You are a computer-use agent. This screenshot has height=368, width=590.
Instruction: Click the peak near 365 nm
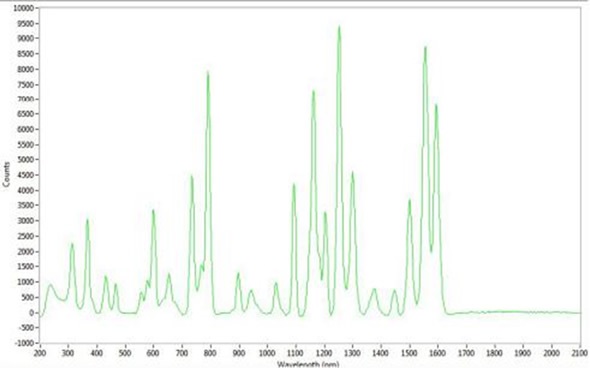coord(87,220)
